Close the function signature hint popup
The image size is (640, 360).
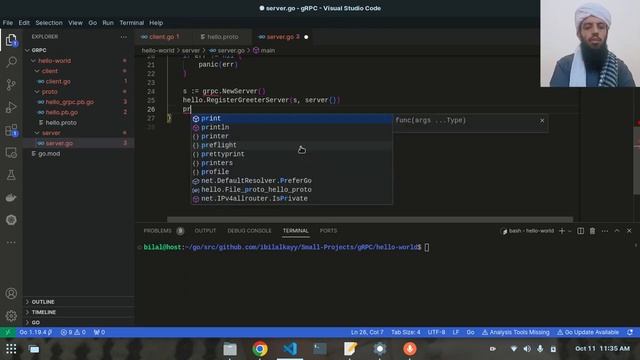pos(542,120)
